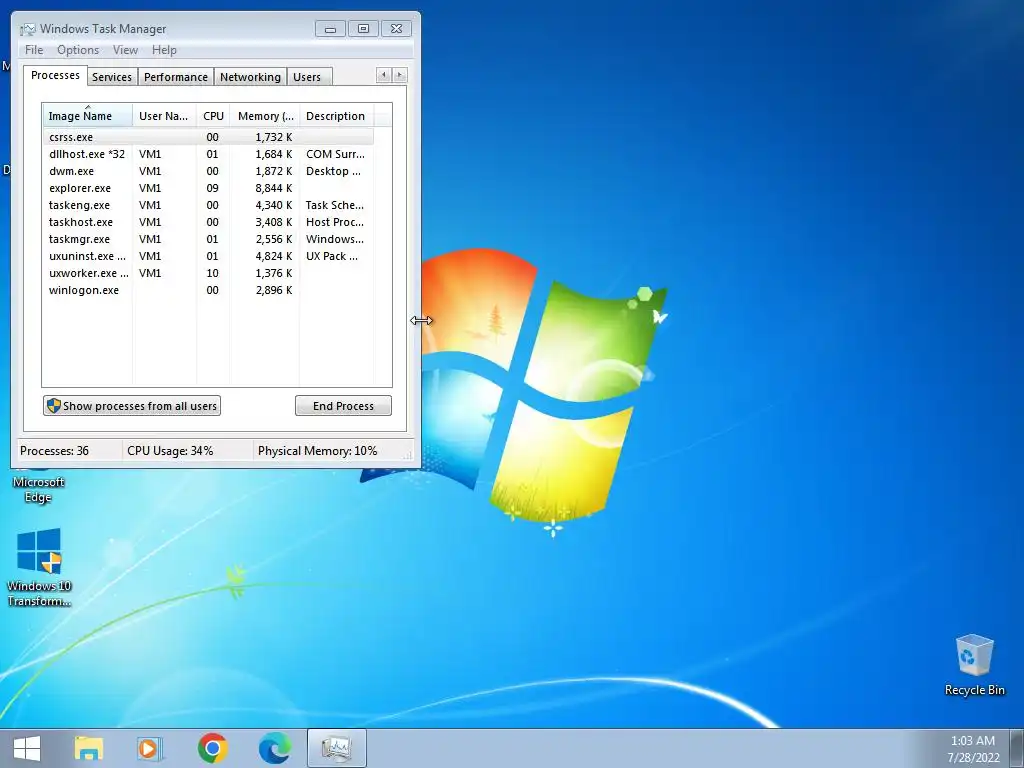Click the 8,844 K memory value
This screenshot has width=1024, height=768.
pyautogui.click(x=274, y=188)
